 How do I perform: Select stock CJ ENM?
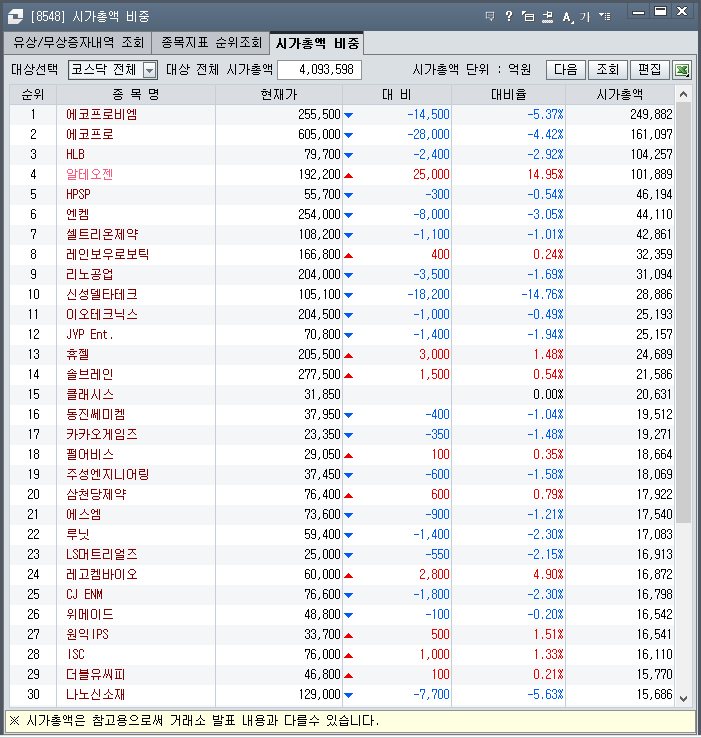pos(84,594)
